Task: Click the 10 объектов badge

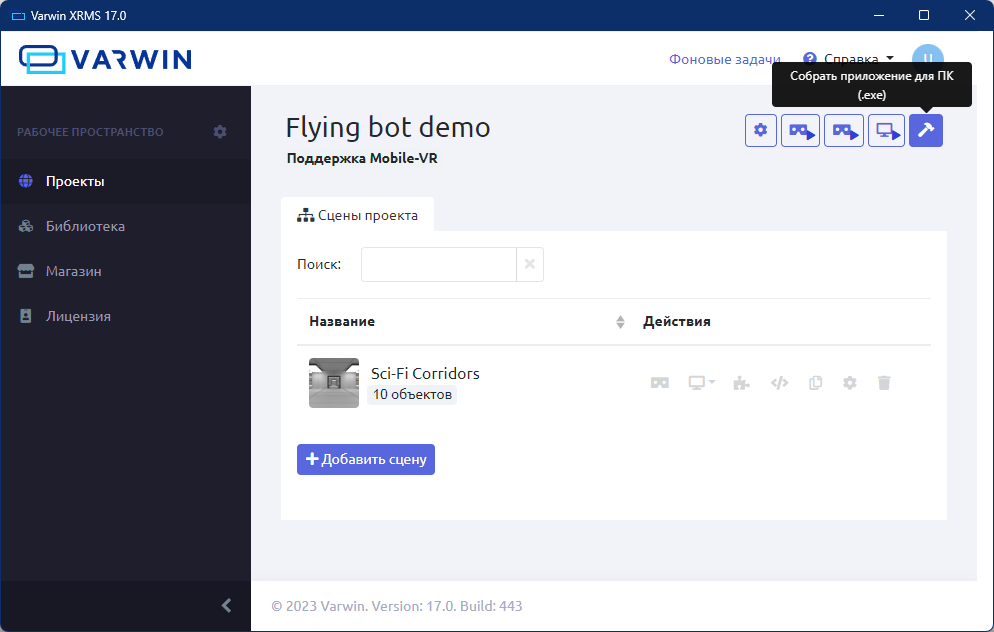Action: pyautogui.click(x=412, y=394)
